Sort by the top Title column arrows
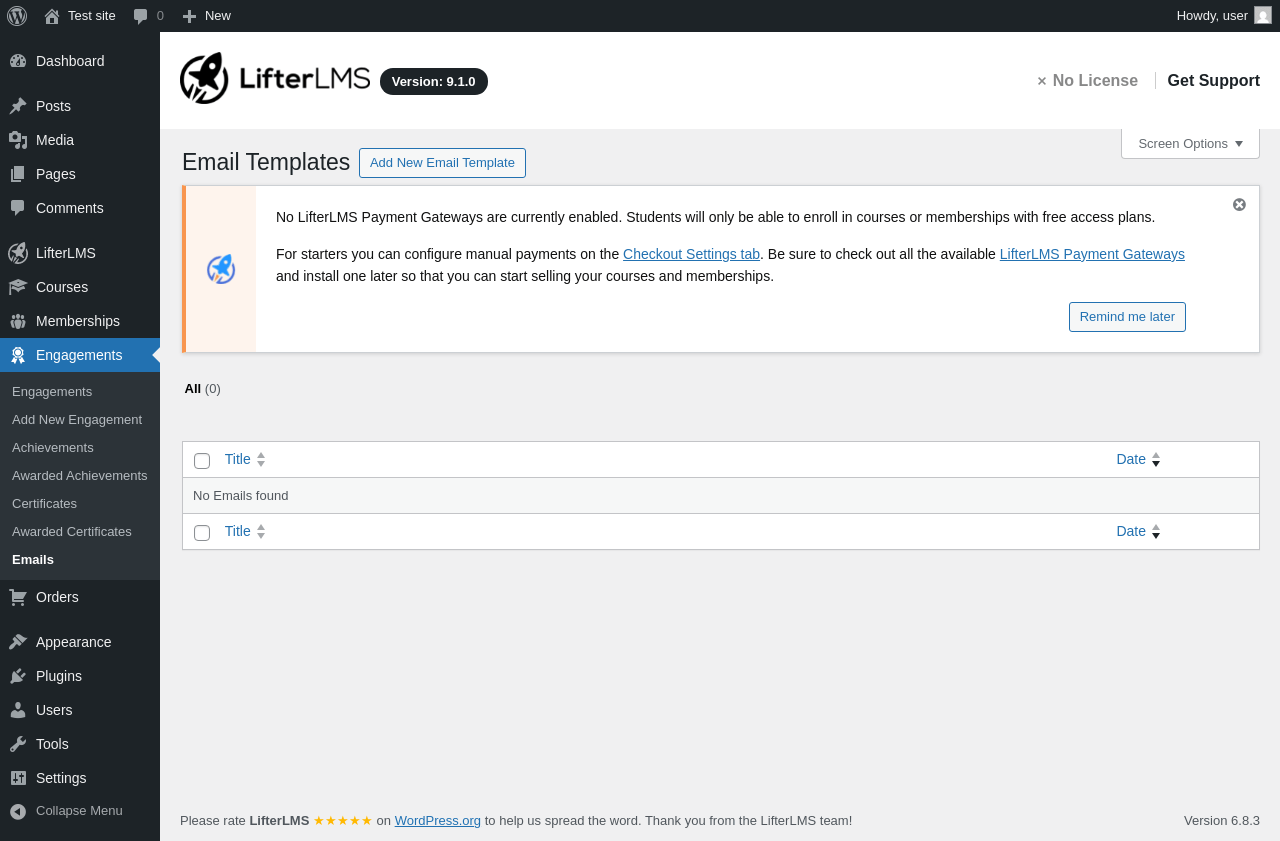The width and height of the screenshot is (1280, 841). point(261,460)
